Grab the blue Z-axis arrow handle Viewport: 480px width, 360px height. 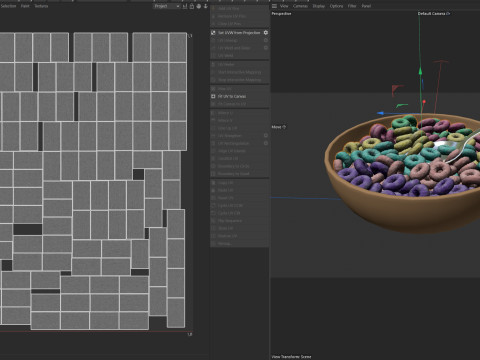click(x=380, y=113)
